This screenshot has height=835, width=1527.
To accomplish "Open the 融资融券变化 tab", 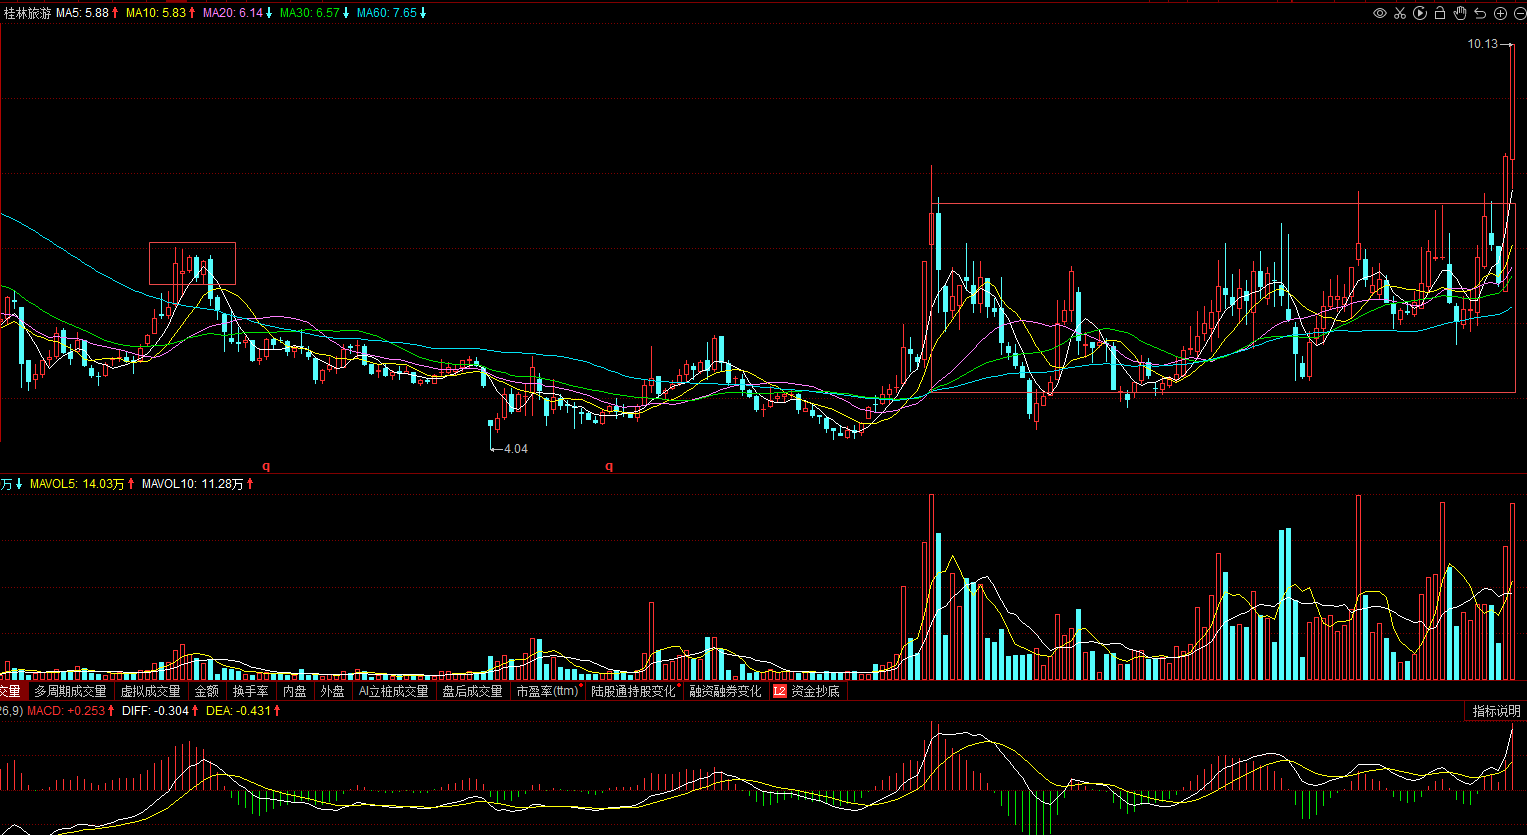I will (x=725, y=691).
